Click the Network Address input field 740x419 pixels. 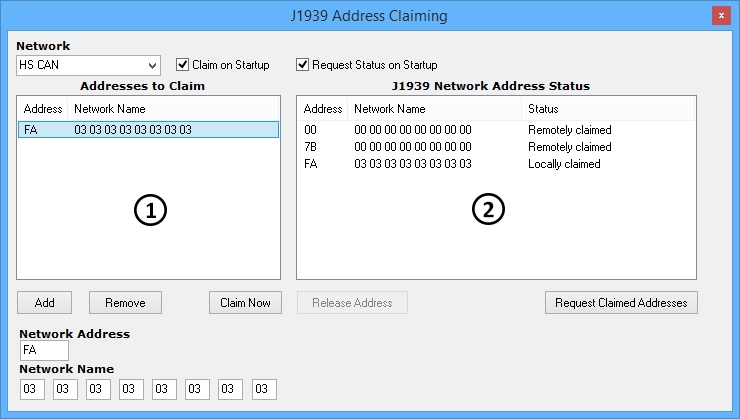coord(44,351)
